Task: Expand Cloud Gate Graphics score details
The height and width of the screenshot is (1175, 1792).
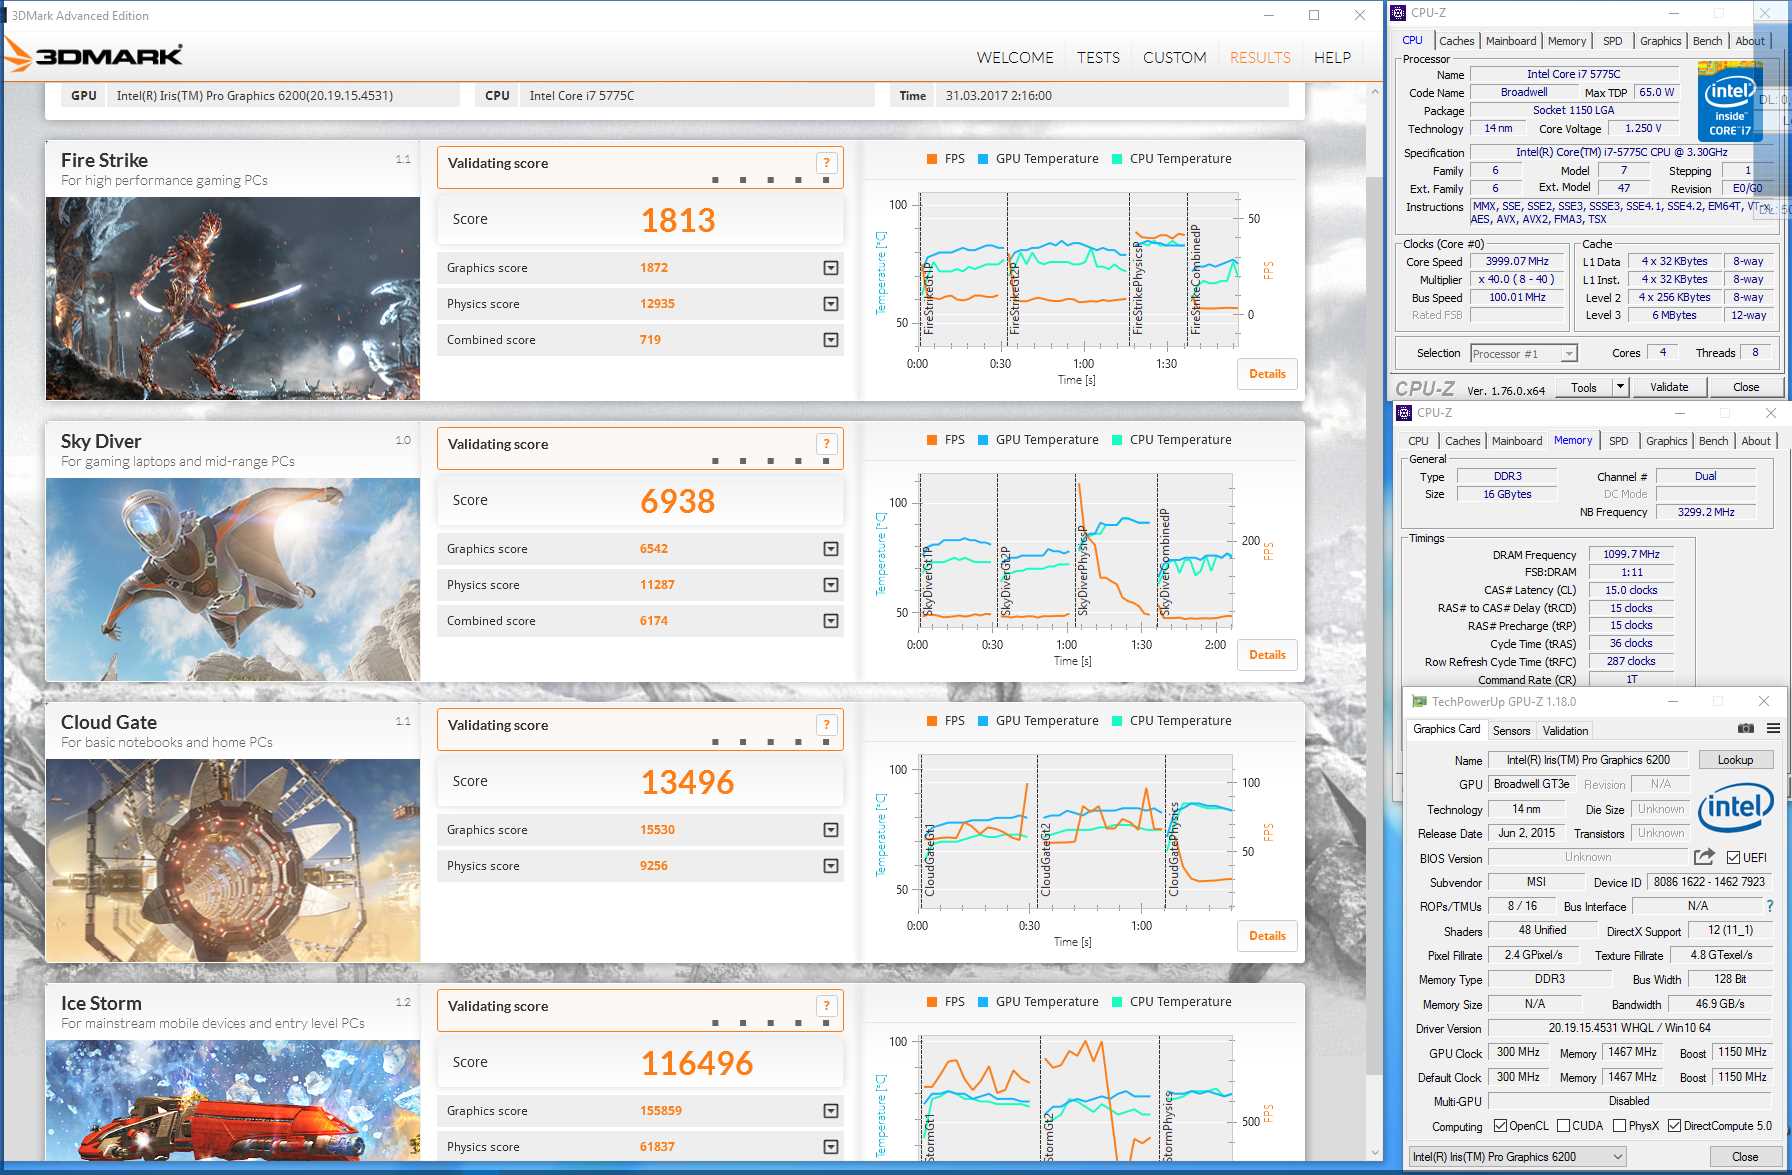Action: pos(831,830)
